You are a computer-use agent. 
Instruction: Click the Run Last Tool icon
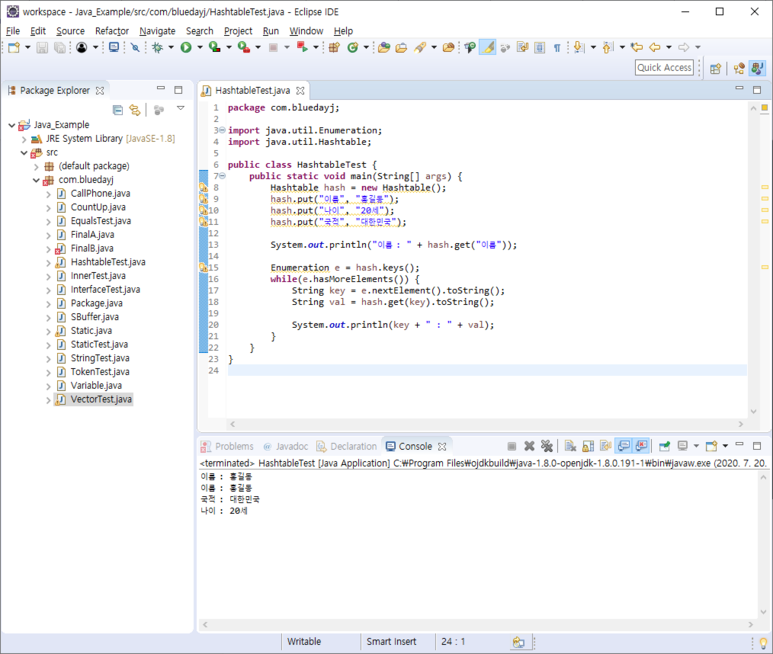click(x=244, y=47)
